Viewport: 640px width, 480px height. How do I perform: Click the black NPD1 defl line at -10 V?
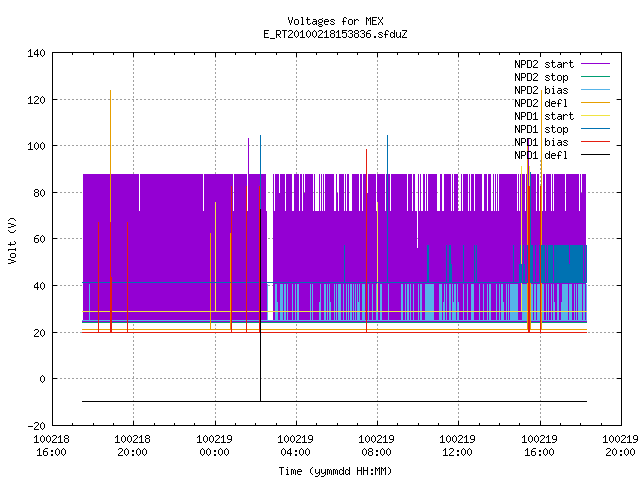click(334, 401)
